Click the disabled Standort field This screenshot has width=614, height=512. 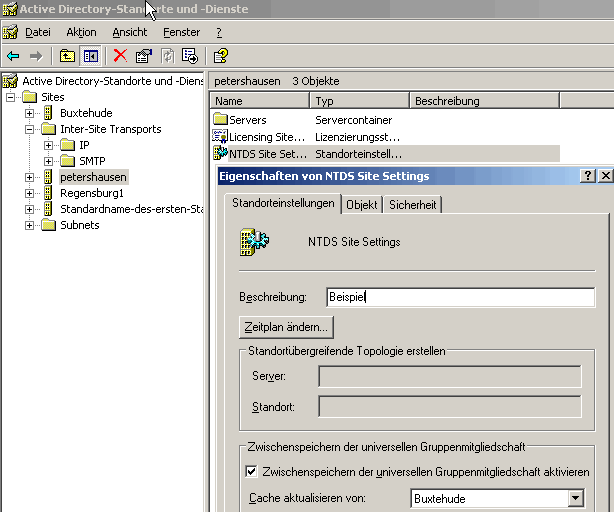click(450, 407)
